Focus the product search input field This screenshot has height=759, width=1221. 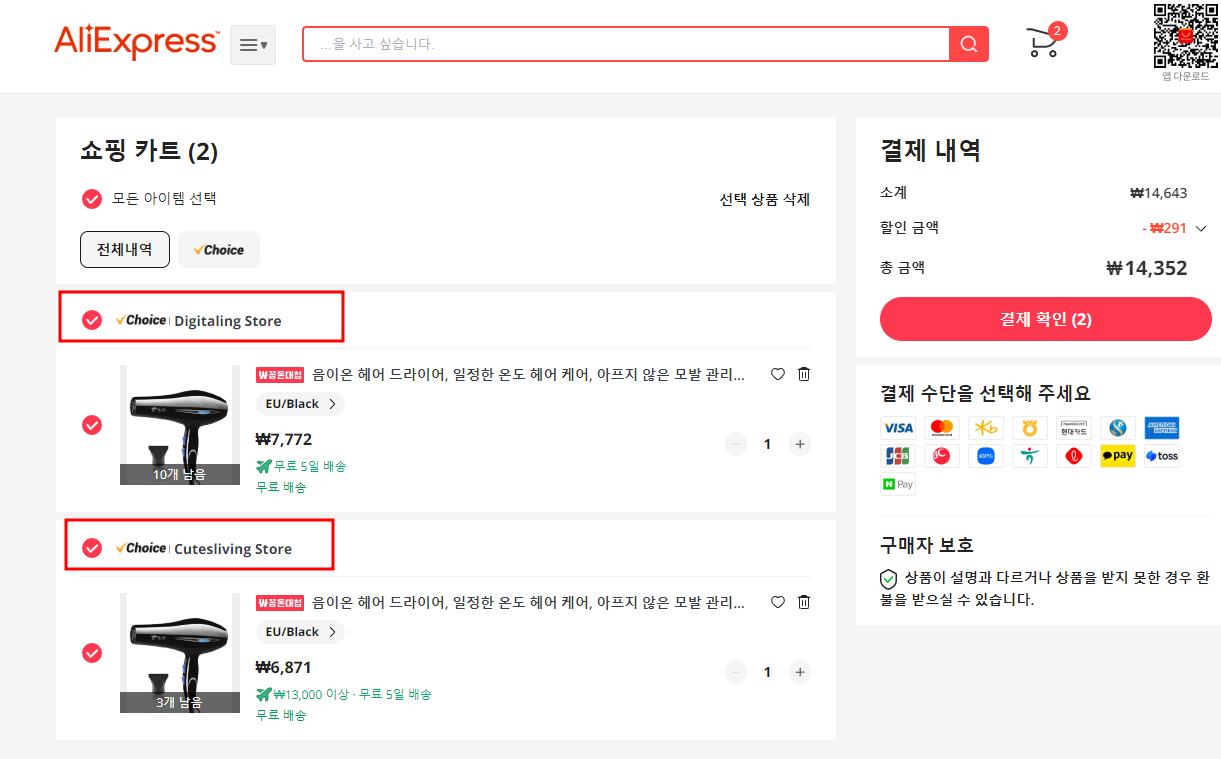coord(626,44)
